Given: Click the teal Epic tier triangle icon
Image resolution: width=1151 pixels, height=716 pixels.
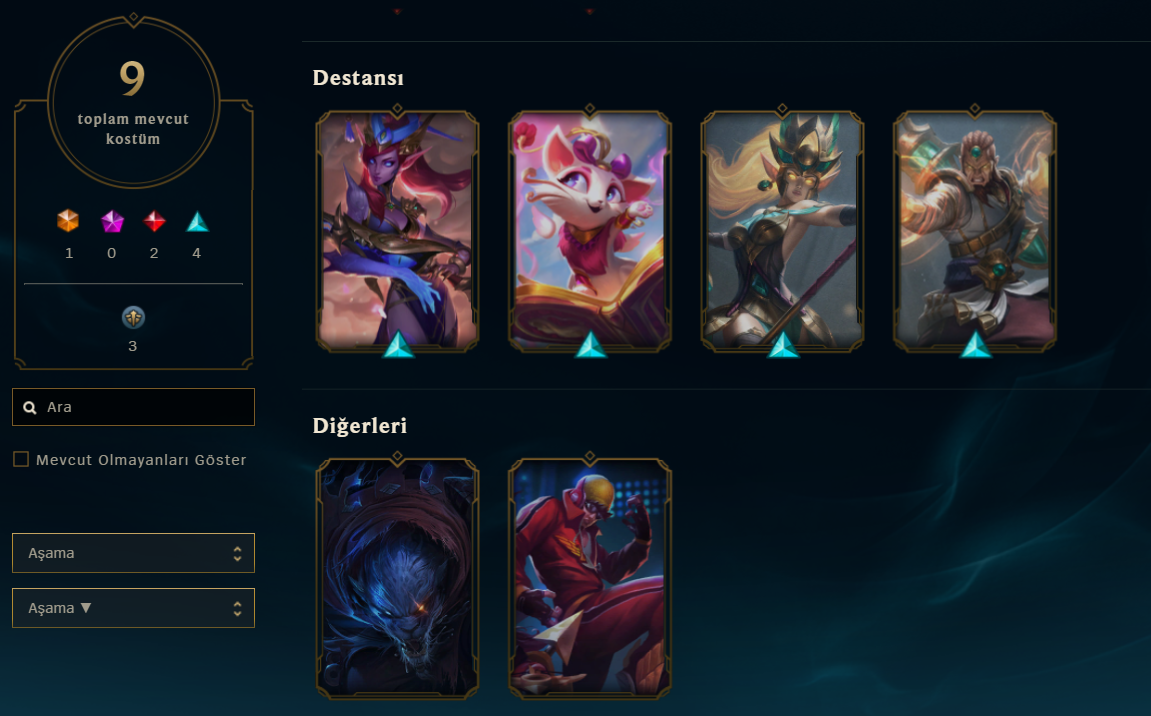Looking at the screenshot, I should [197, 222].
